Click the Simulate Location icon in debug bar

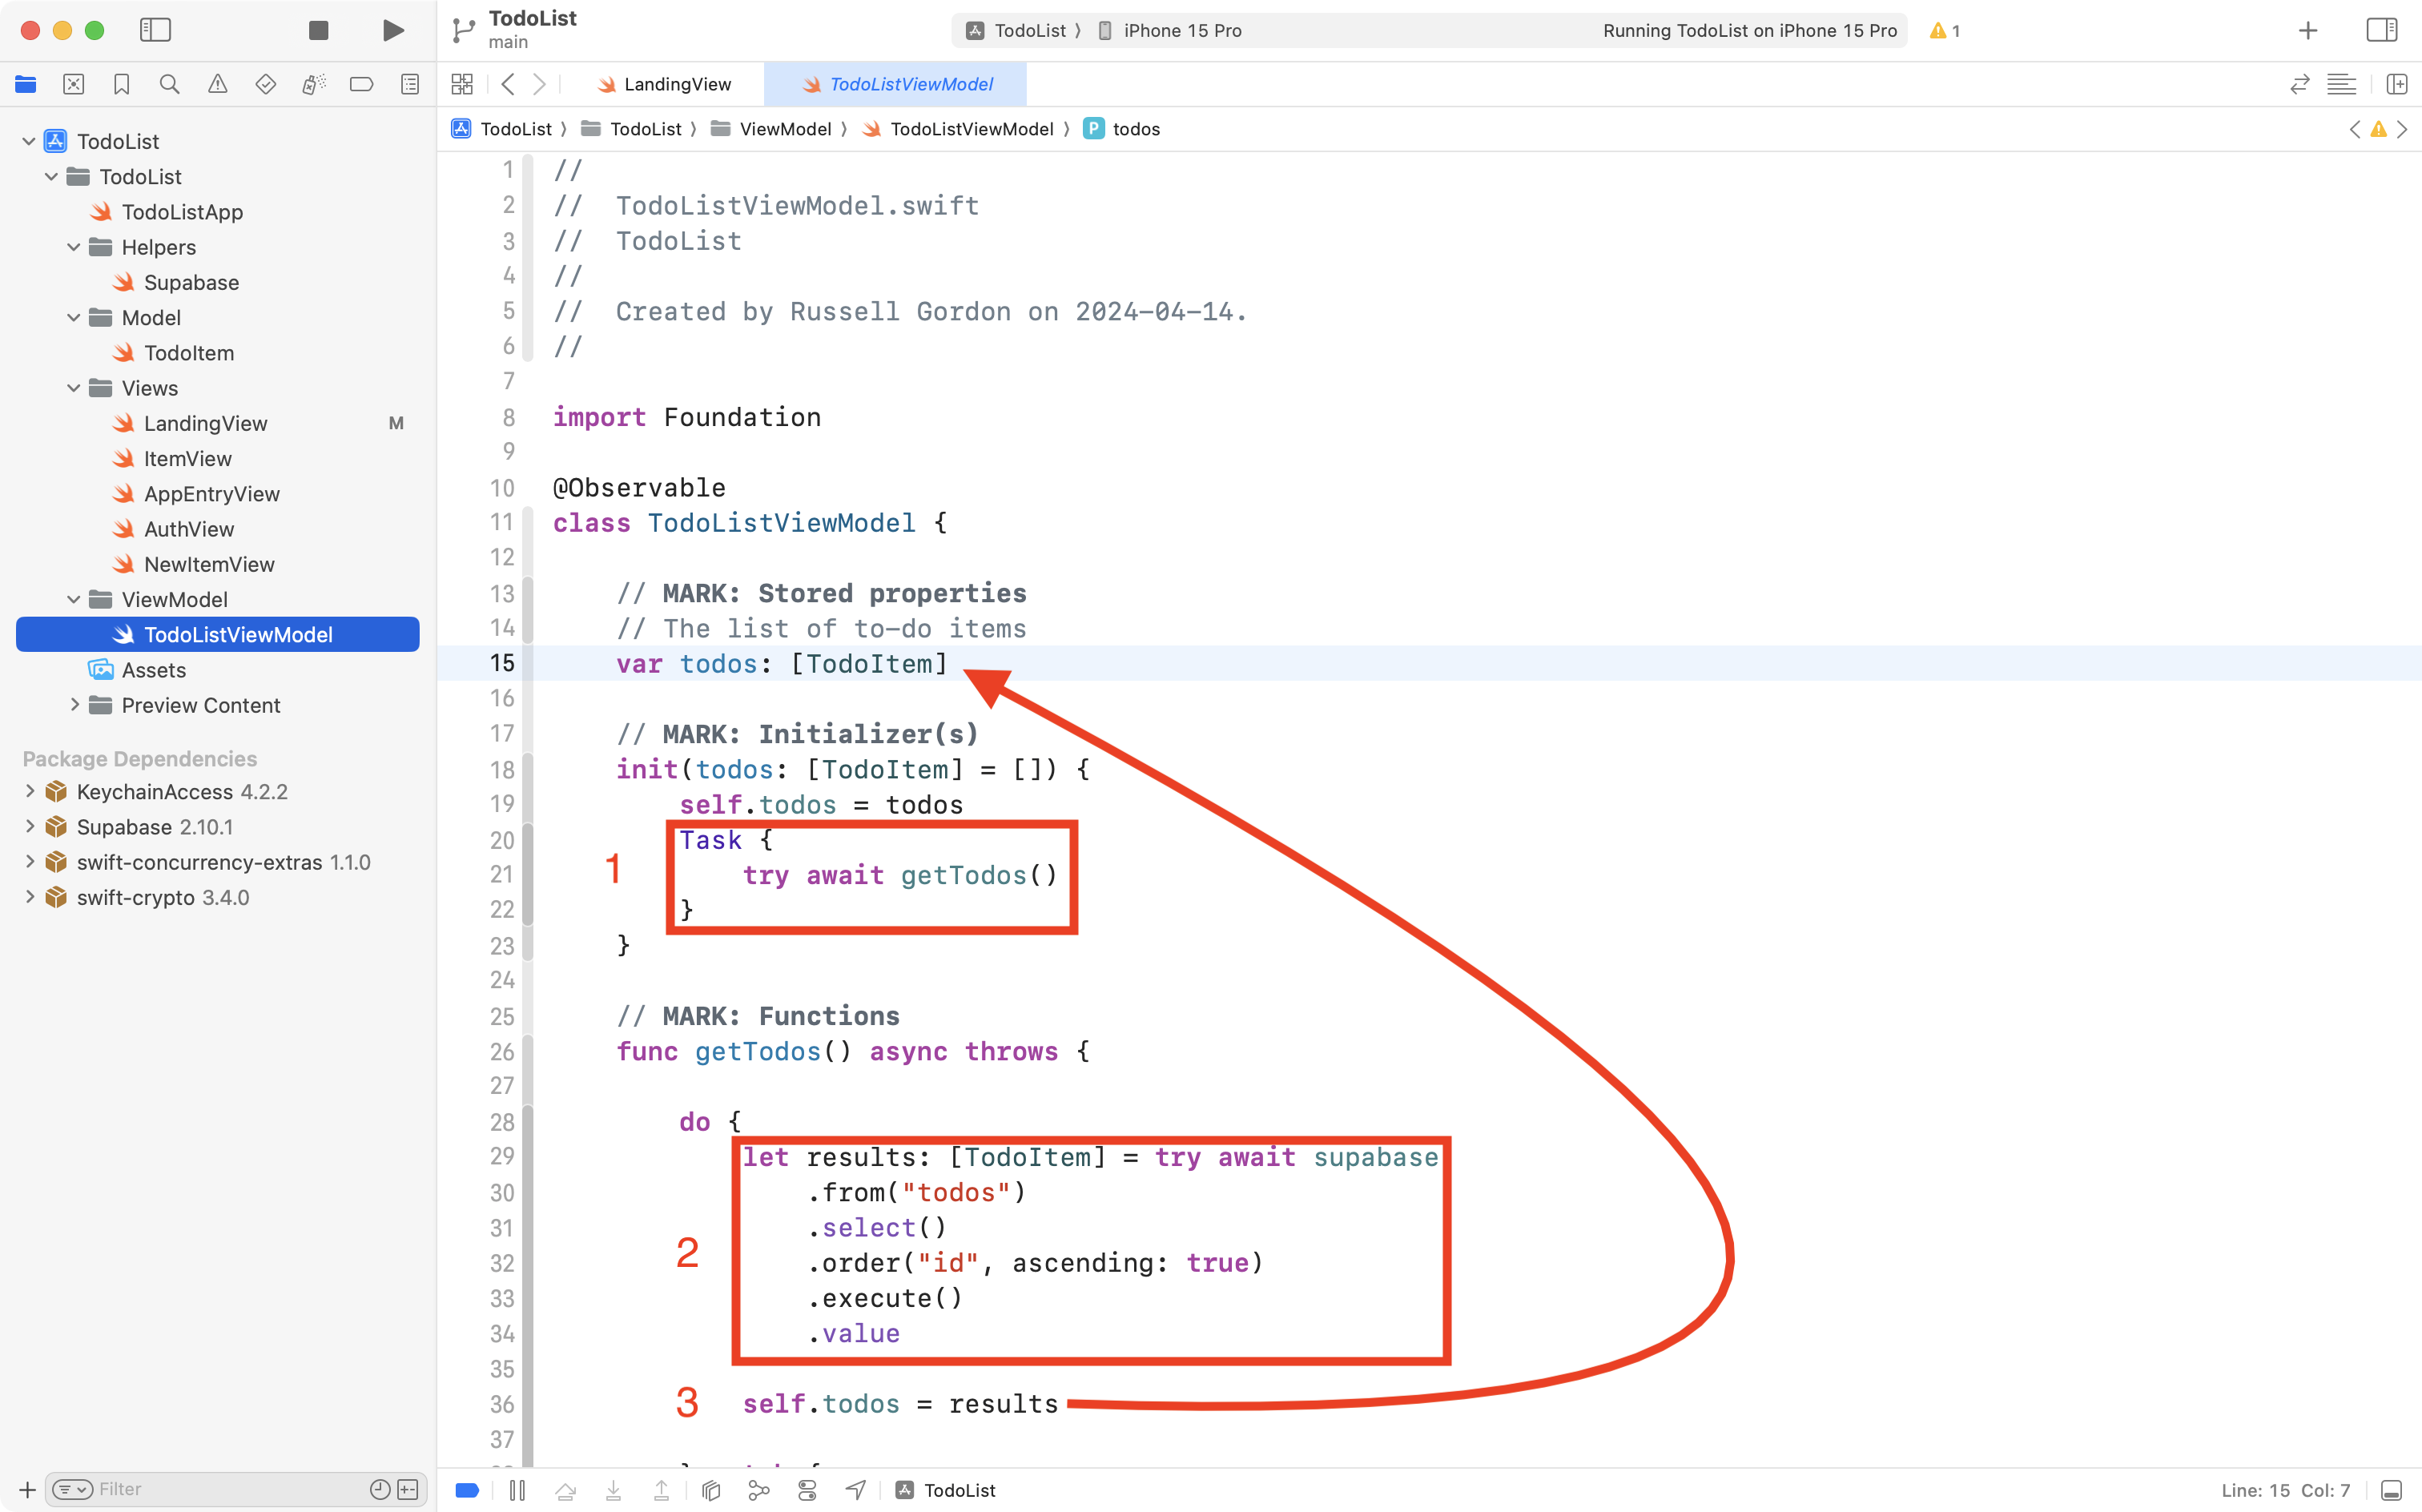pyautogui.click(x=855, y=1489)
